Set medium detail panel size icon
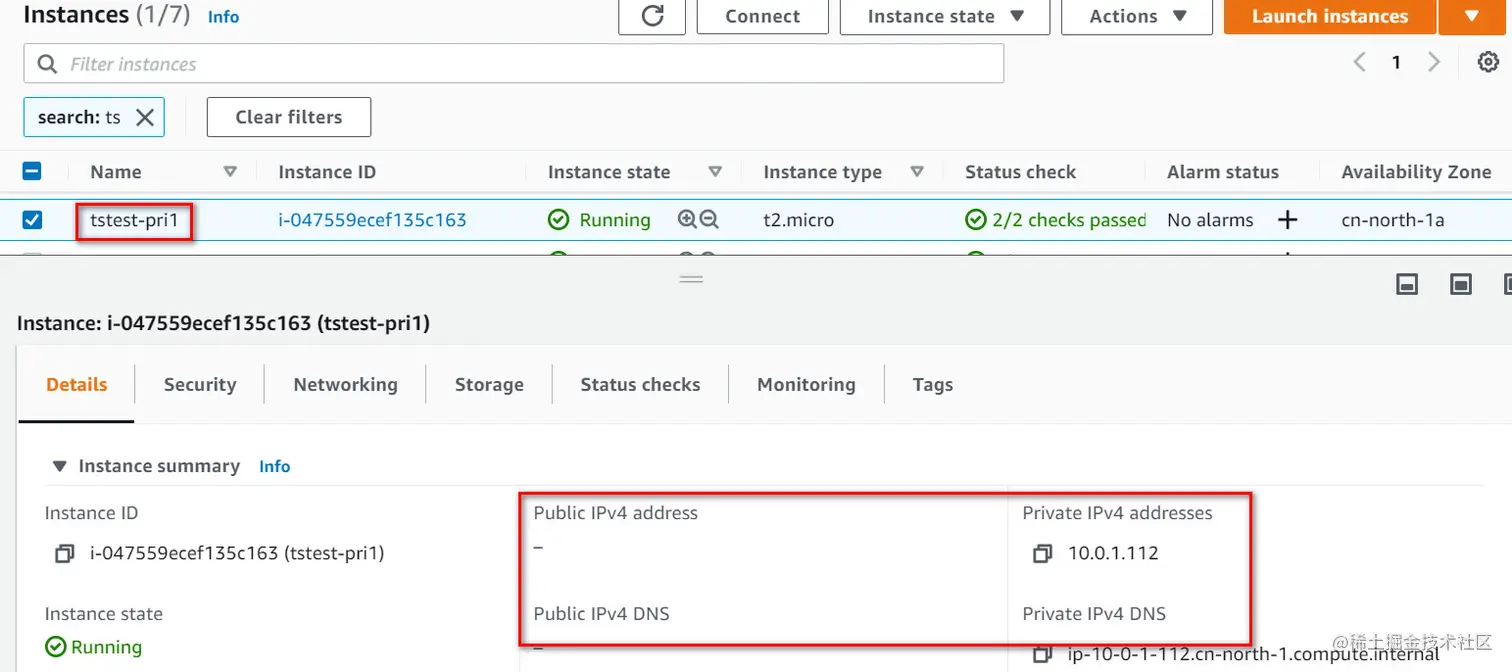 click(x=1461, y=285)
